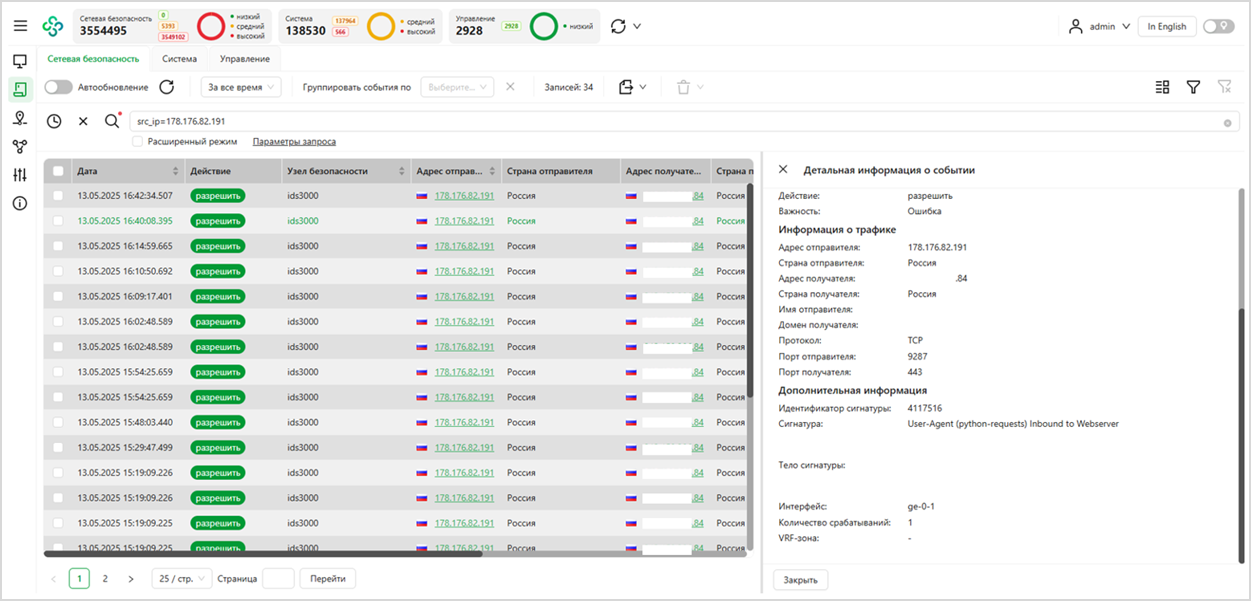Open the column layout settings icon

click(x=1162, y=87)
